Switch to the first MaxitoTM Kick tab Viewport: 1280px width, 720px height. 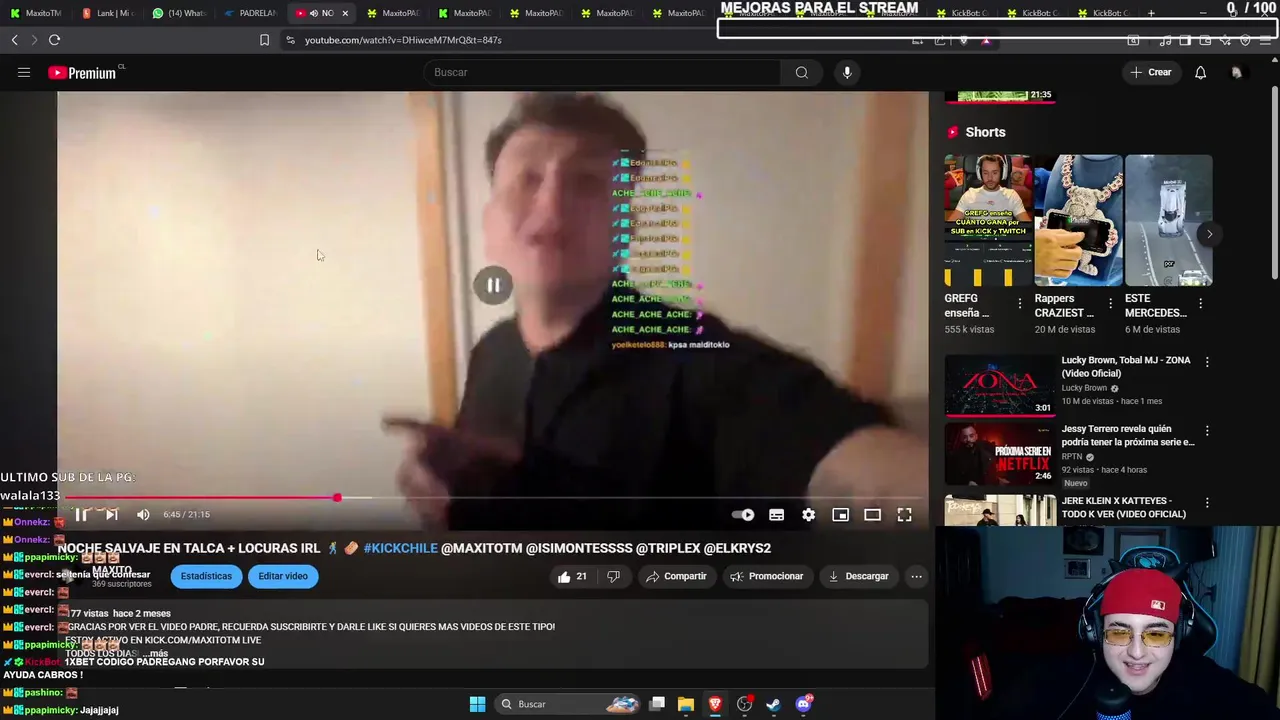click(36, 13)
